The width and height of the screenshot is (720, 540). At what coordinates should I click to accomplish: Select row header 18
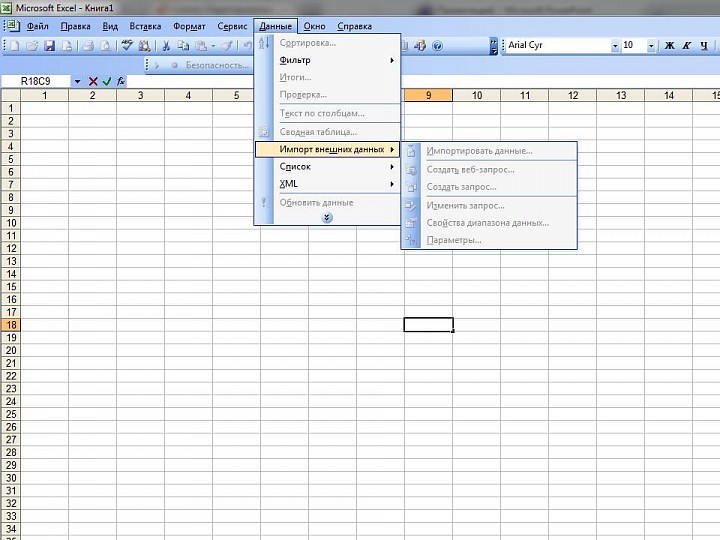click(x=11, y=325)
